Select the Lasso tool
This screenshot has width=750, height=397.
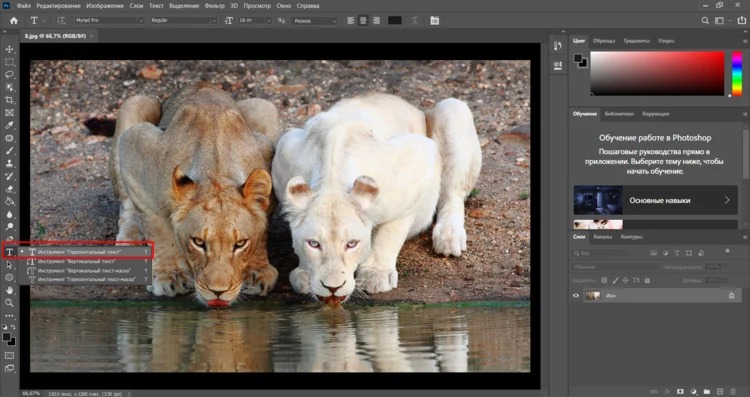[9, 75]
